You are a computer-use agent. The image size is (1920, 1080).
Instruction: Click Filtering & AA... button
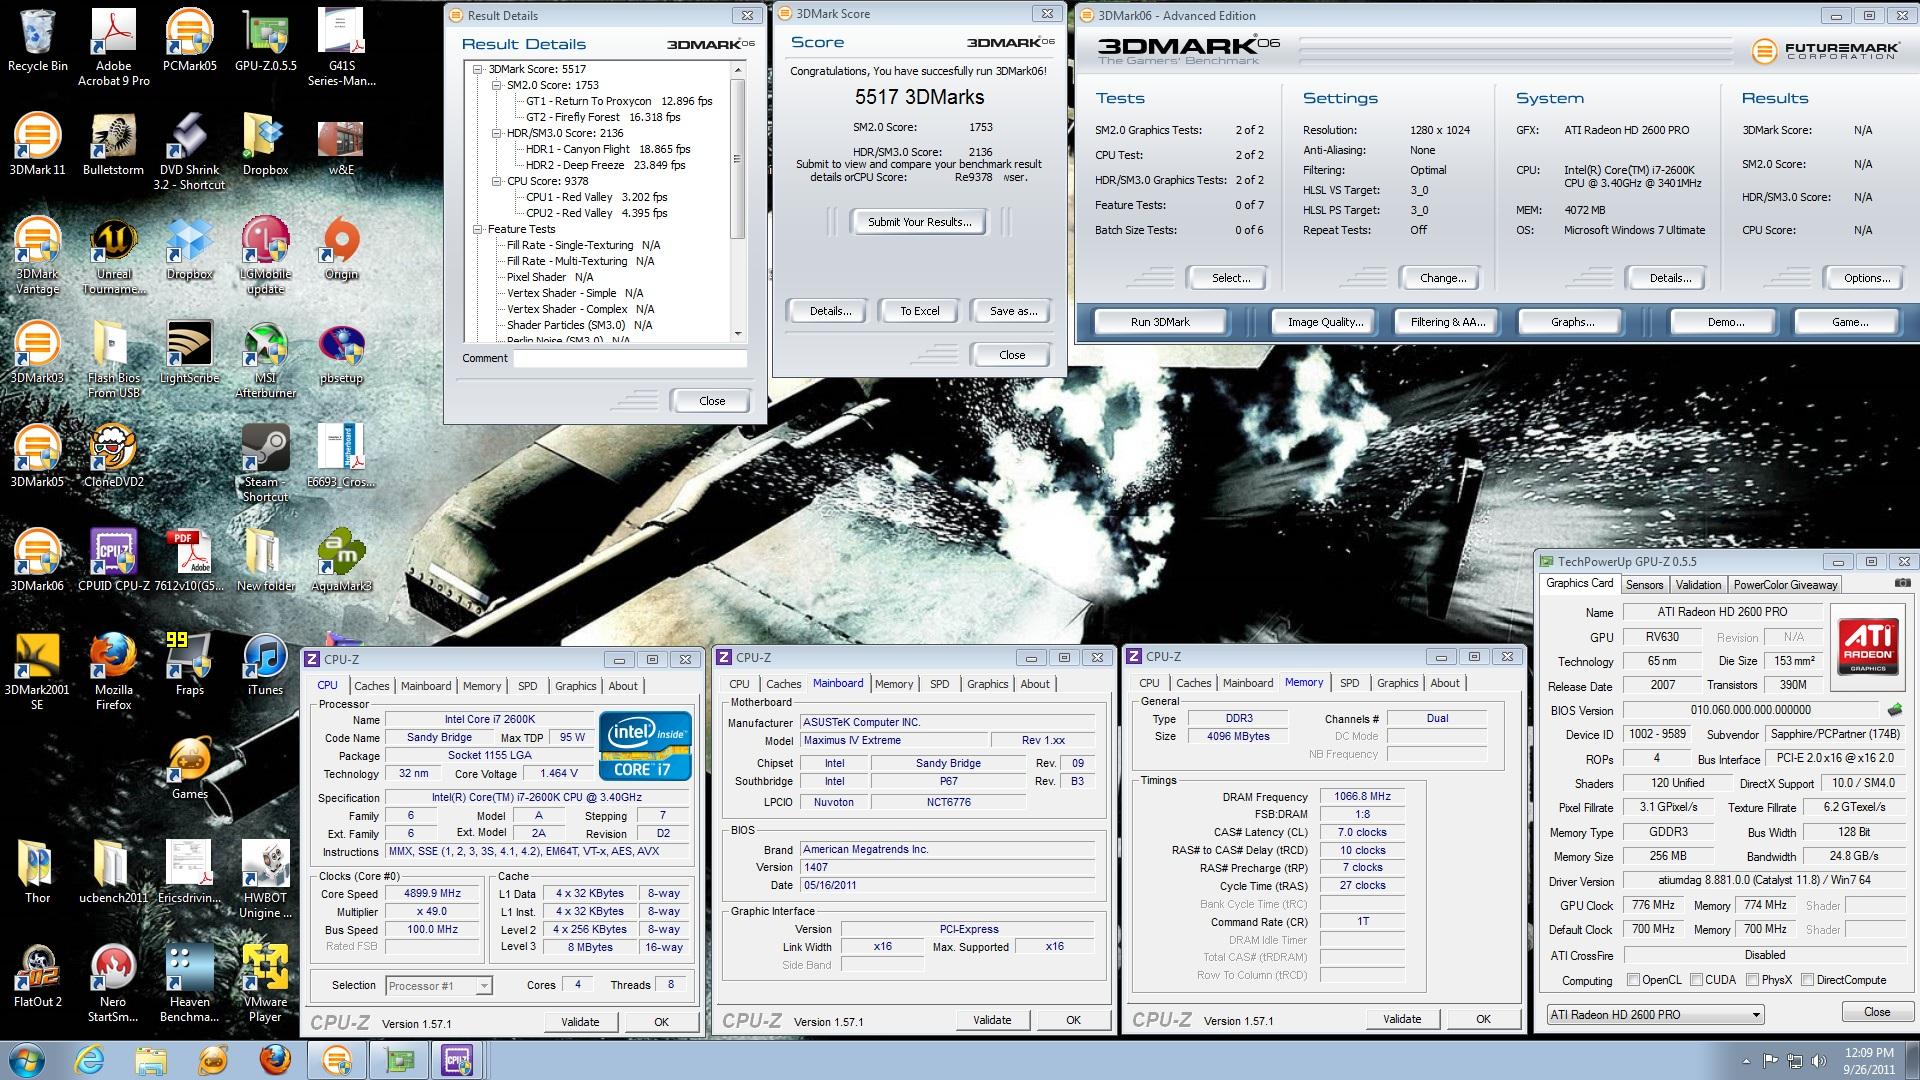(1448, 322)
